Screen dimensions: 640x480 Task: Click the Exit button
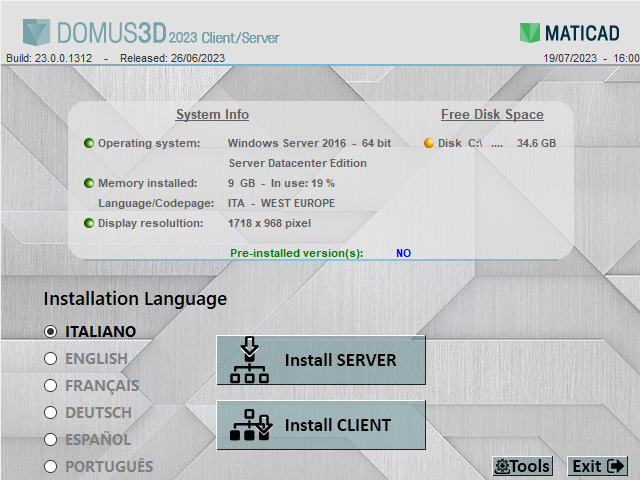coord(598,466)
